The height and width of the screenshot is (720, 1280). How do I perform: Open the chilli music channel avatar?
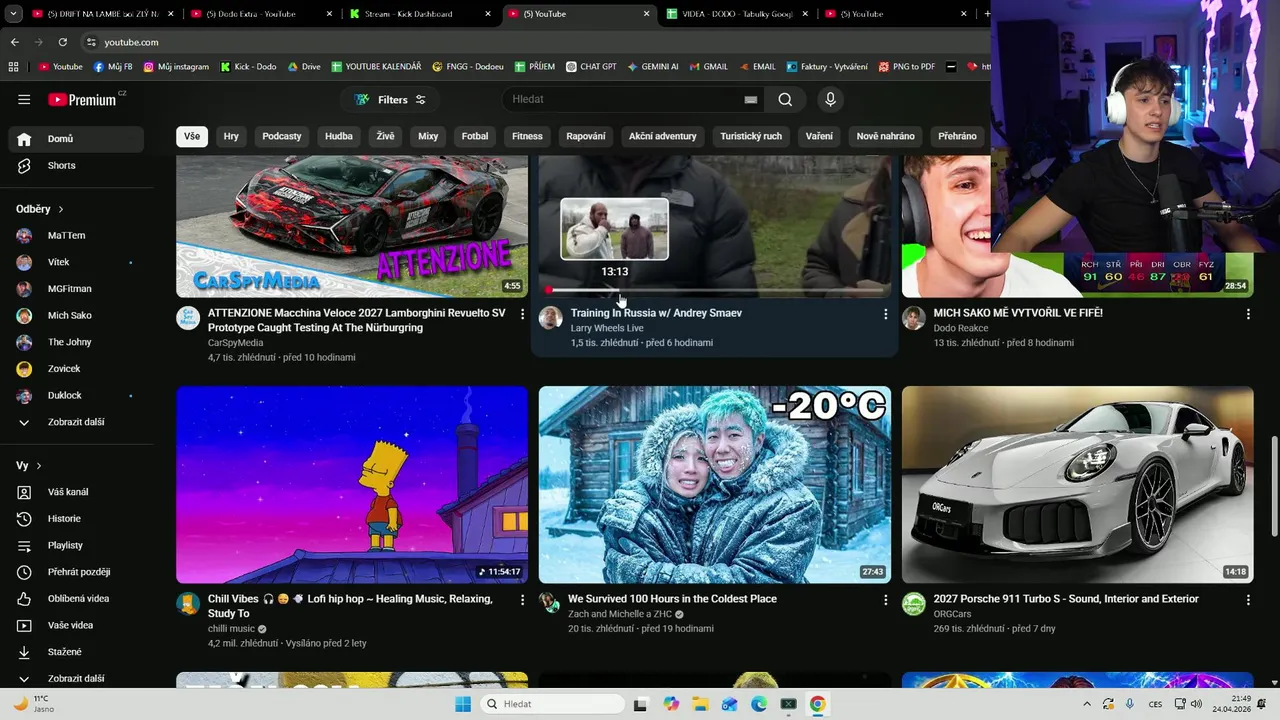tap(188, 603)
